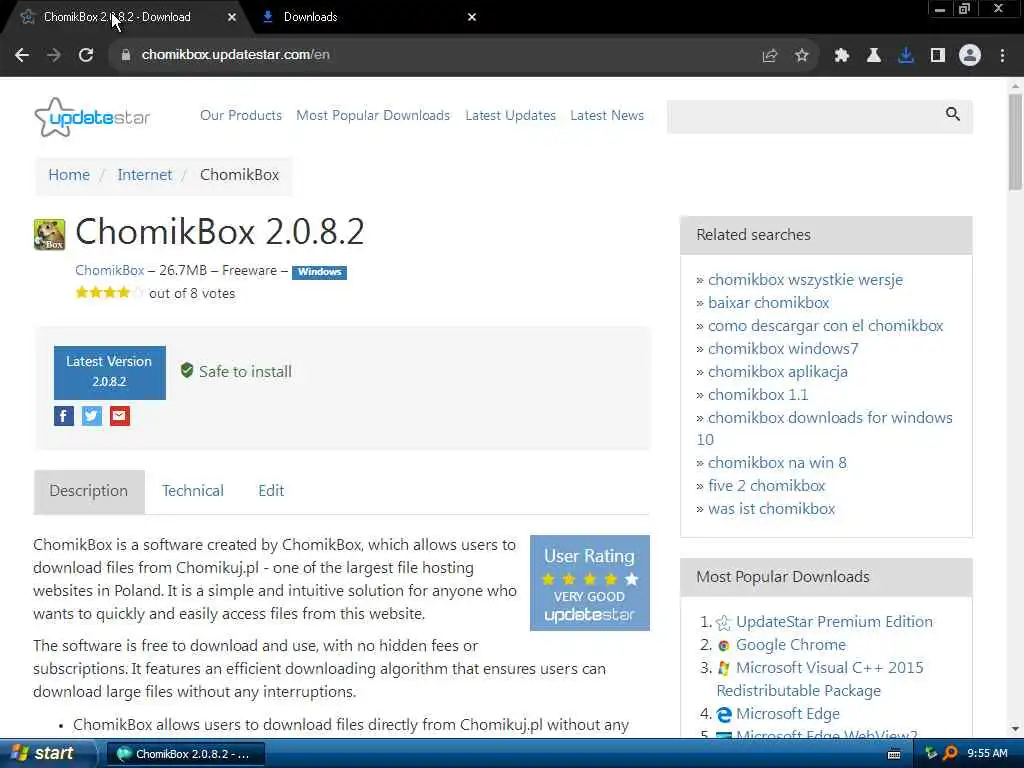Screen dimensions: 1024x768
Task: Open the Chrome three-dot menu
Action: [1002, 56]
